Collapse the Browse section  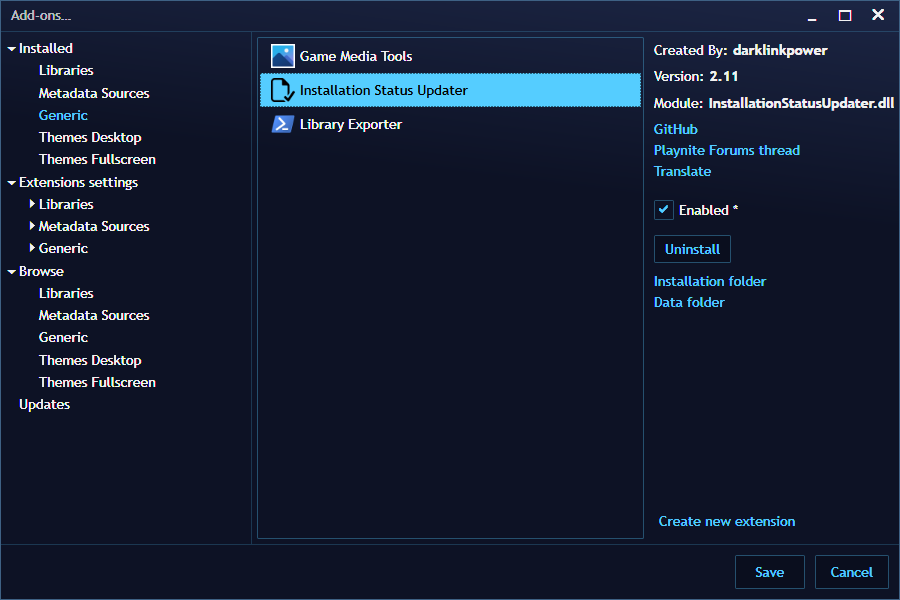pos(10,271)
